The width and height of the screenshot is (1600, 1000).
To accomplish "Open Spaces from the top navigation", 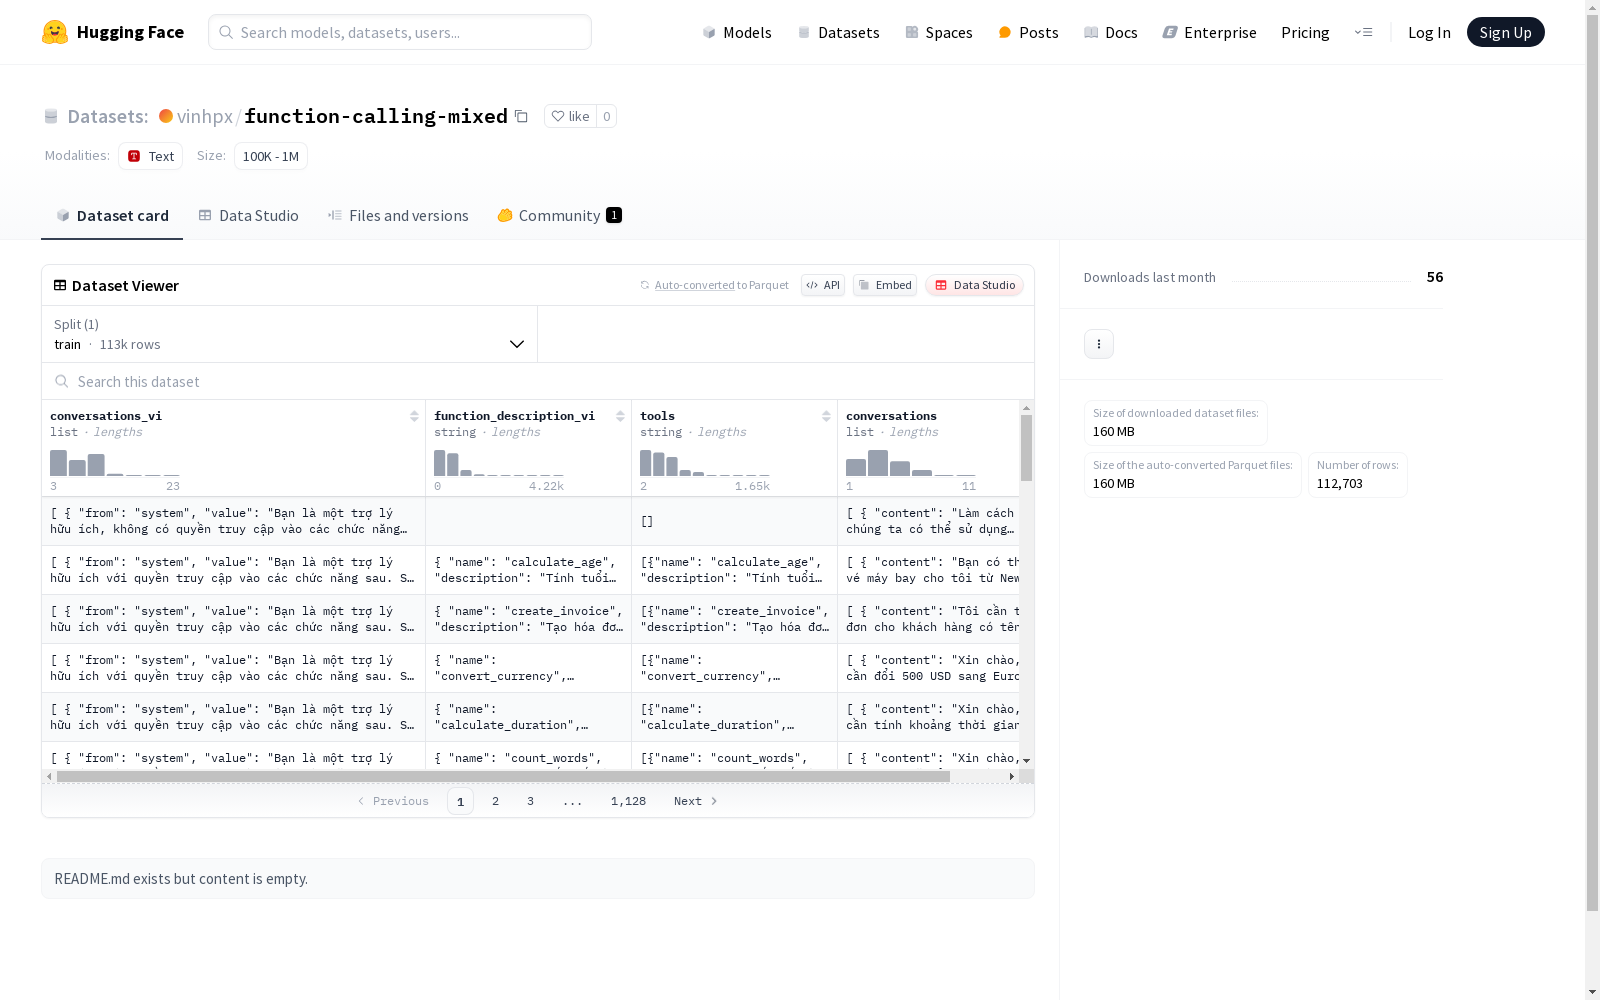I will click(x=939, y=32).
